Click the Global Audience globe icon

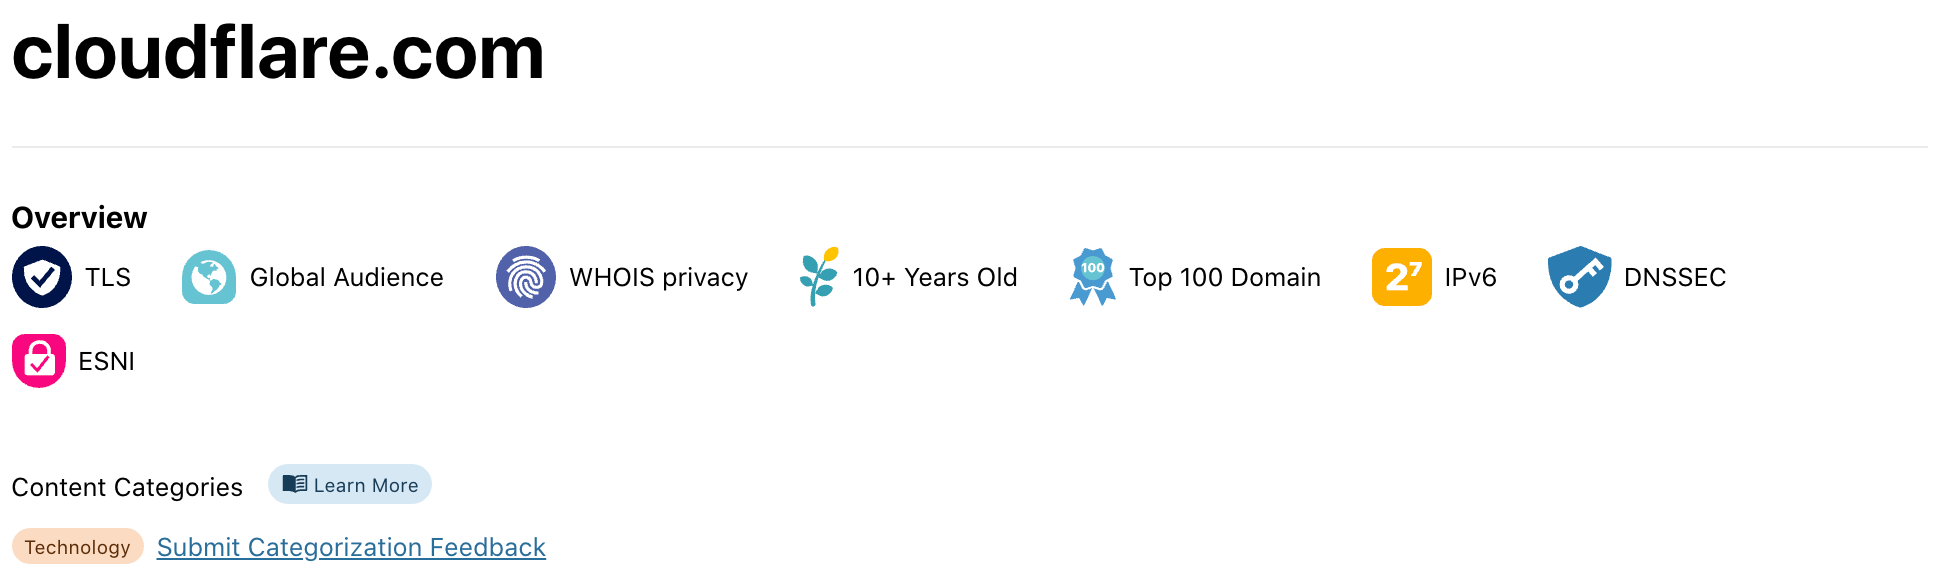tap(209, 277)
